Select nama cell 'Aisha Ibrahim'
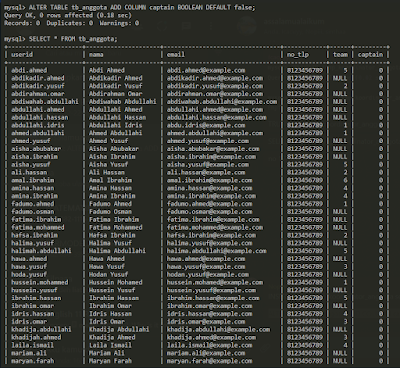Image resolution: width=400 pixels, height=368 pixels. [112, 156]
